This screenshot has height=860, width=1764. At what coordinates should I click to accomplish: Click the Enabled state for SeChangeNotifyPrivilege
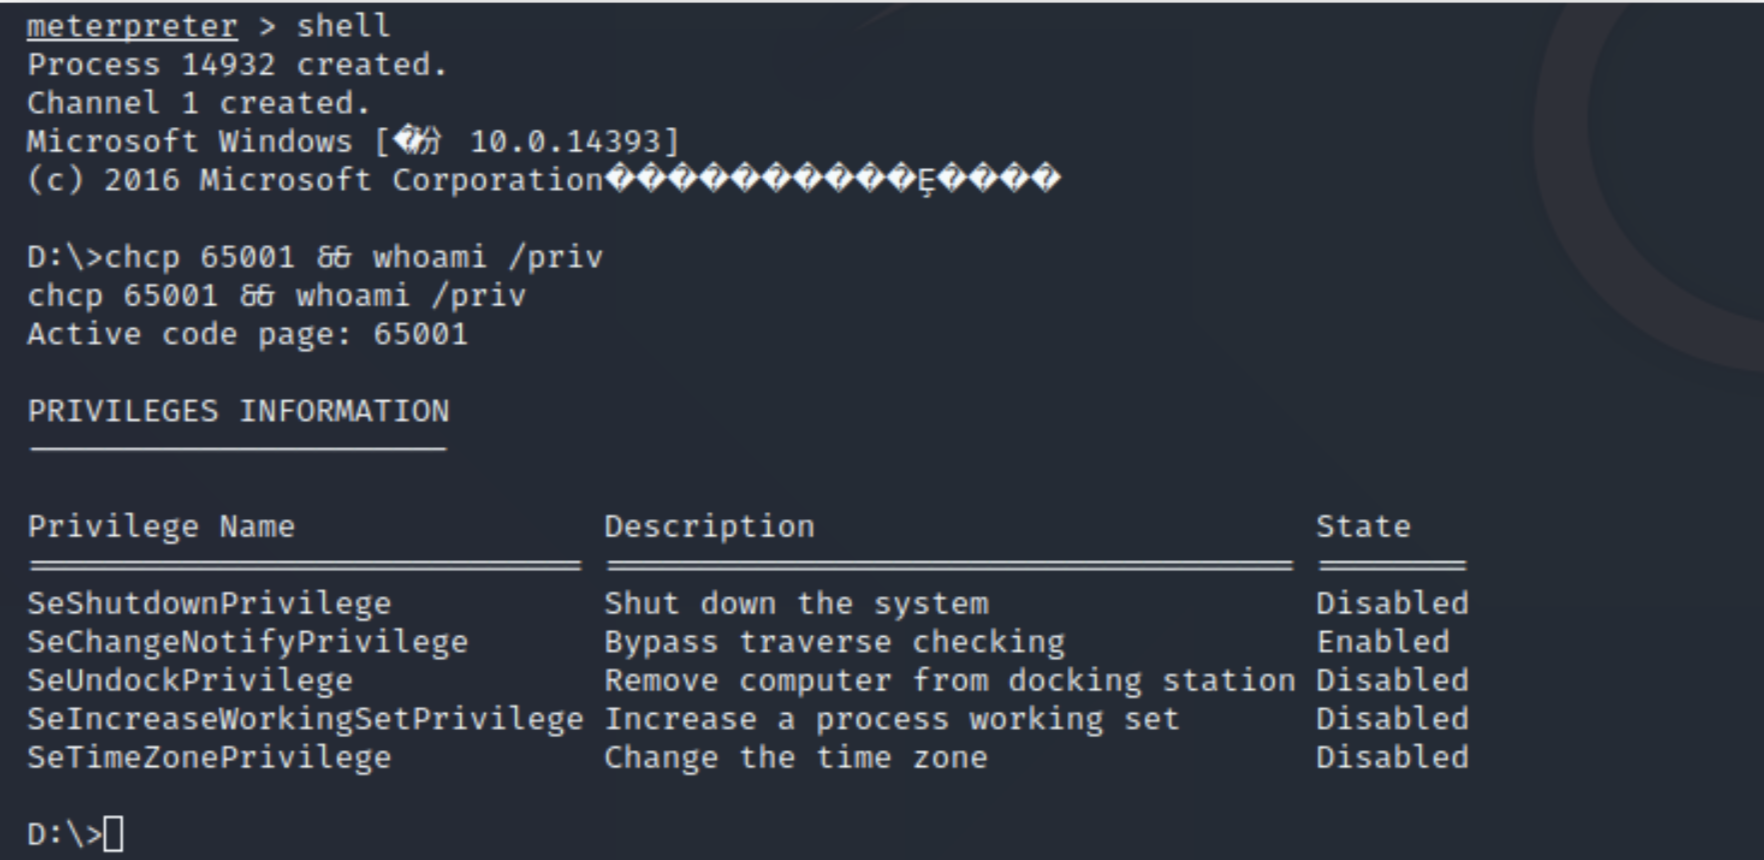pyautogui.click(x=1383, y=642)
